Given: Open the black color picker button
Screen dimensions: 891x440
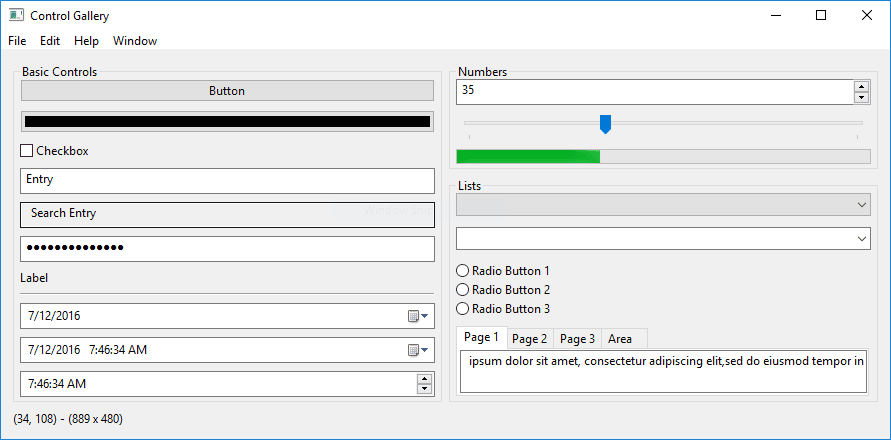Looking at the screenshot, I should (x=227, y=122).
